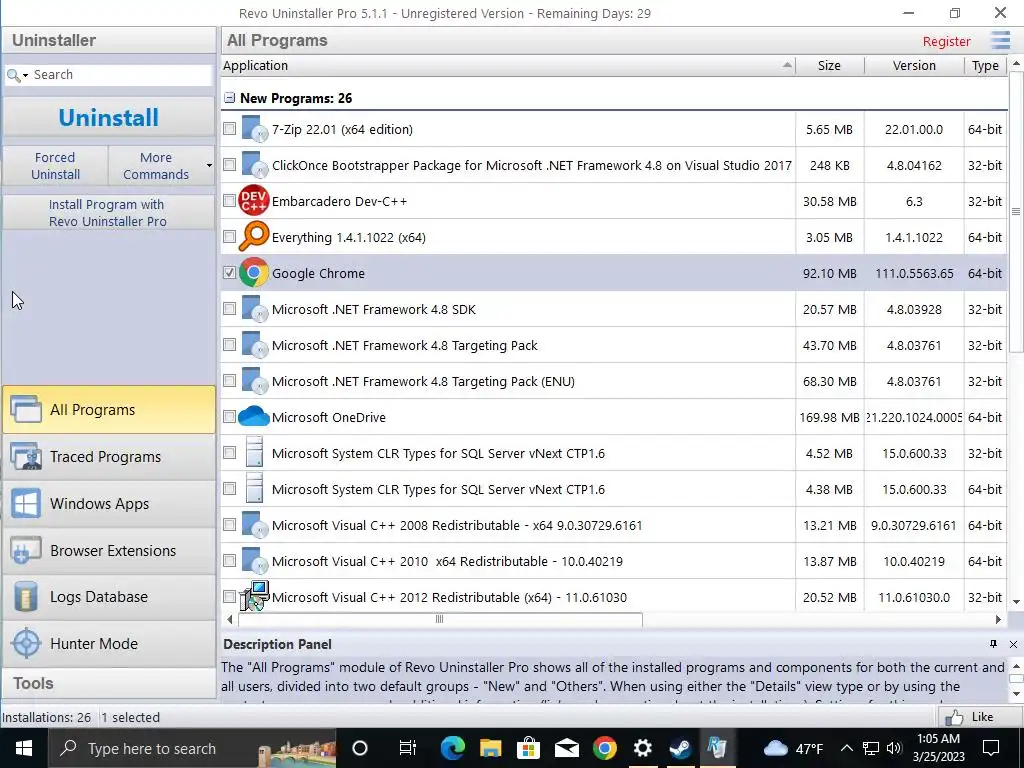Click the Google Chrome icon in the program list
The width and height of the screenshot is (1024, 768).
click(x=254, y=273)
